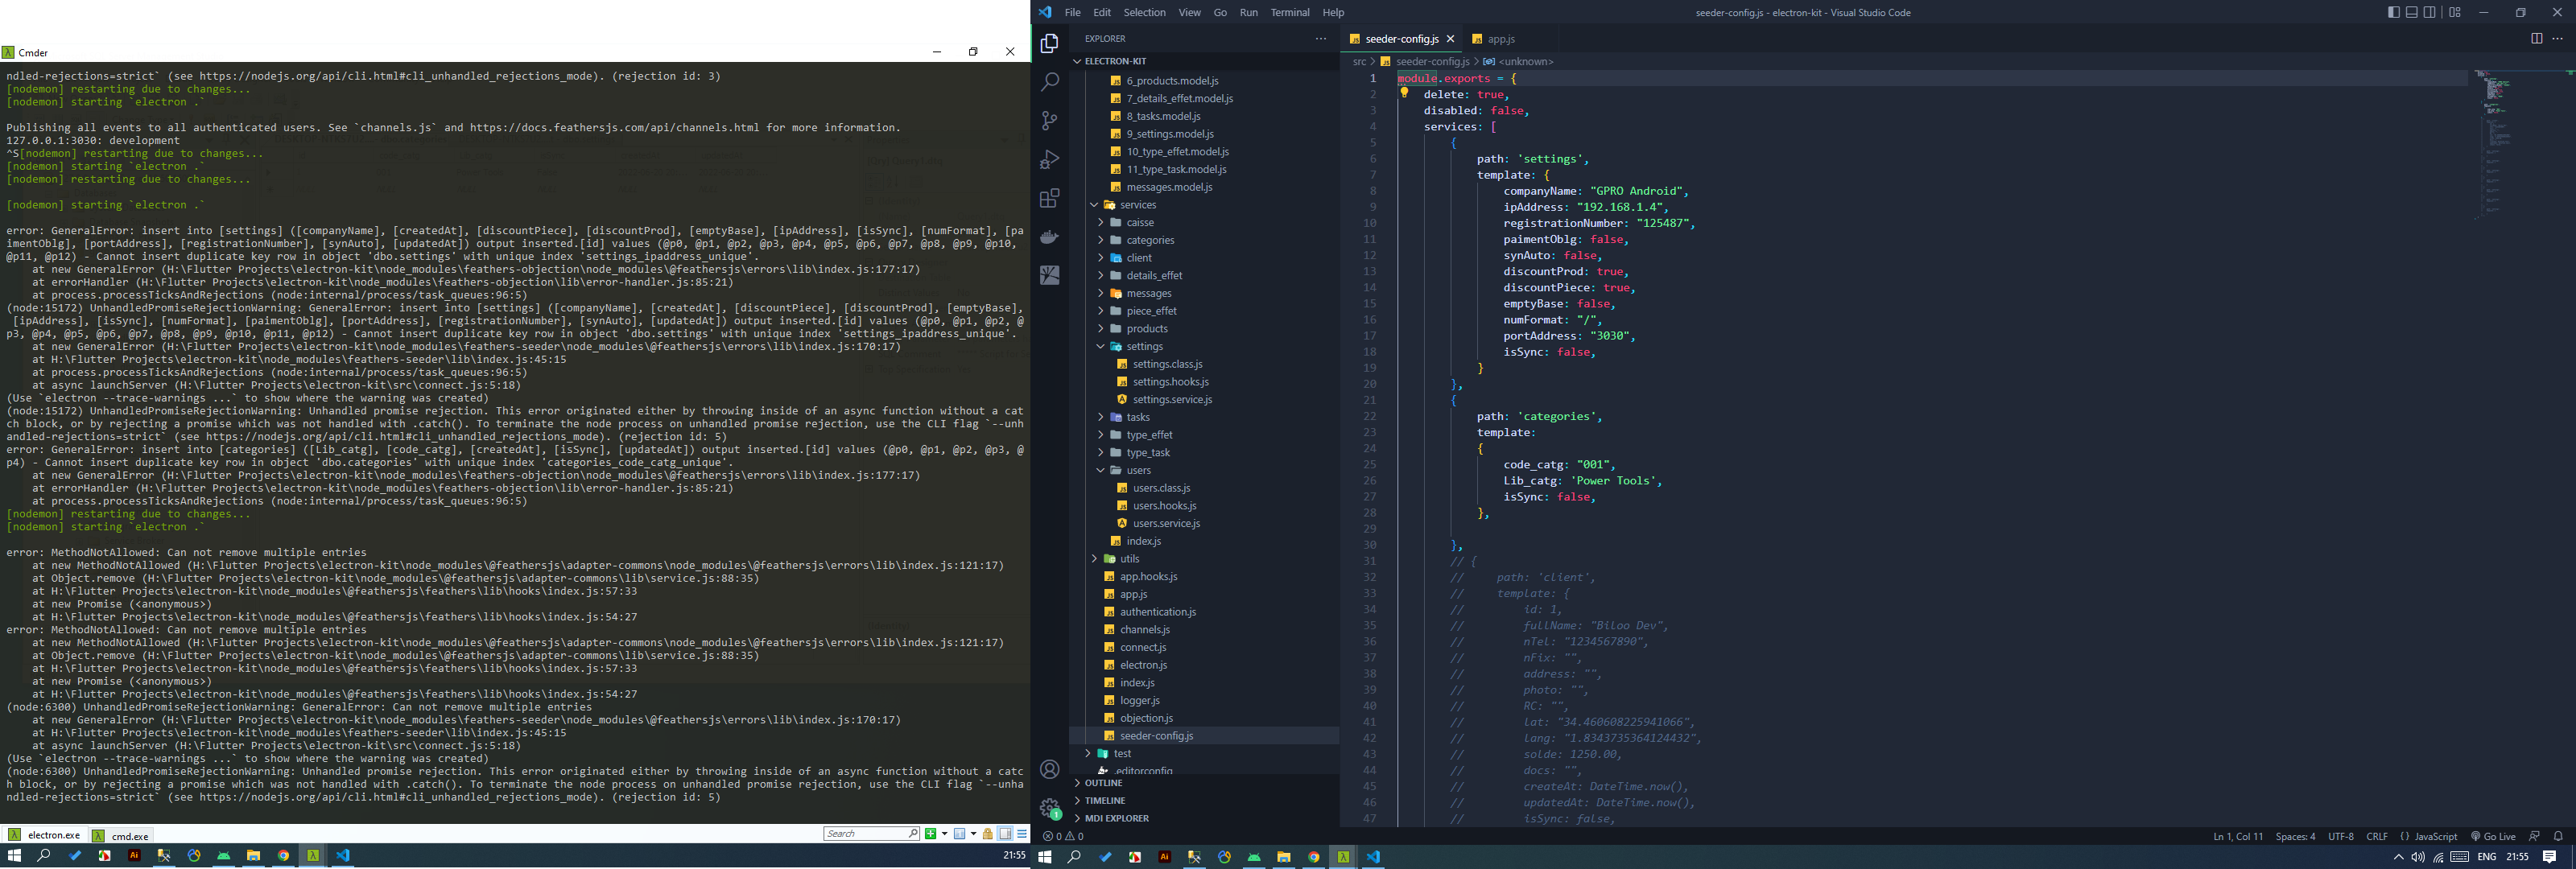The width and height of the screenshot is (2576, 869).
Task: Open Source Control view in activity bar
Action: (x=1049, y=121)
